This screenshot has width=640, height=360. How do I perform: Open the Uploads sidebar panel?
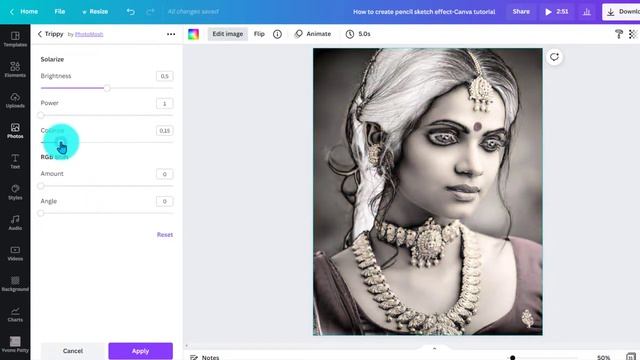pyautogui.click(x=15, y=100)
